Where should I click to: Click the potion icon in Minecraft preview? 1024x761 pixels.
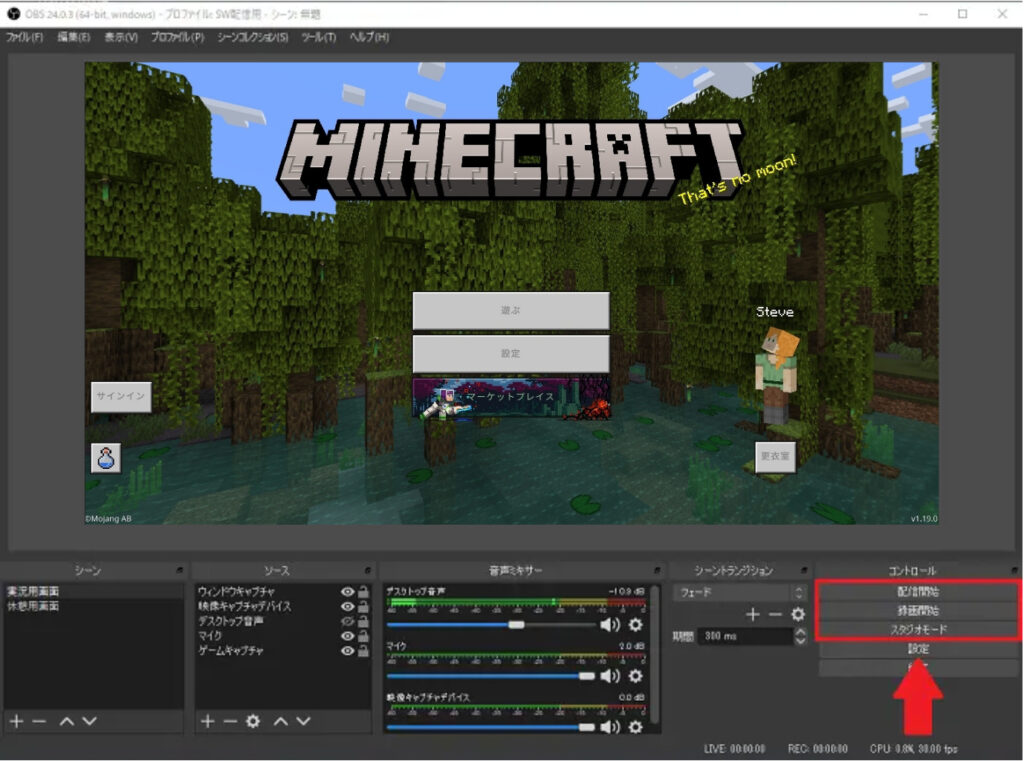(x=106, y=459)
